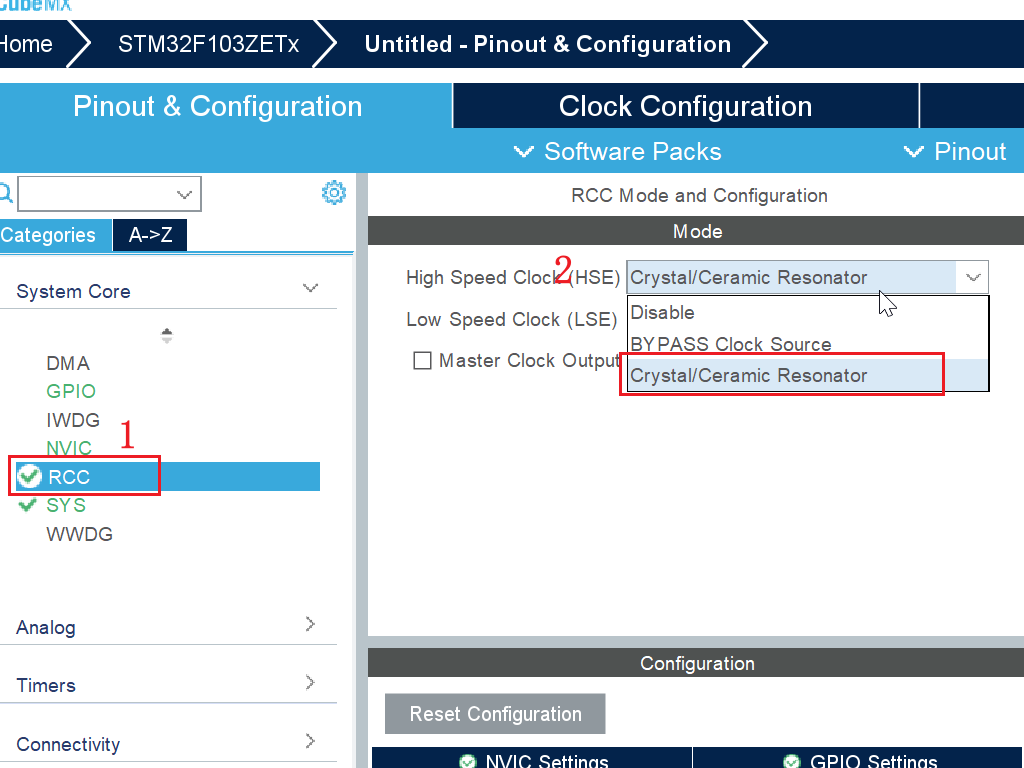
Task: Open the peripheral search combo box arrow
Action: click(184, 194)
